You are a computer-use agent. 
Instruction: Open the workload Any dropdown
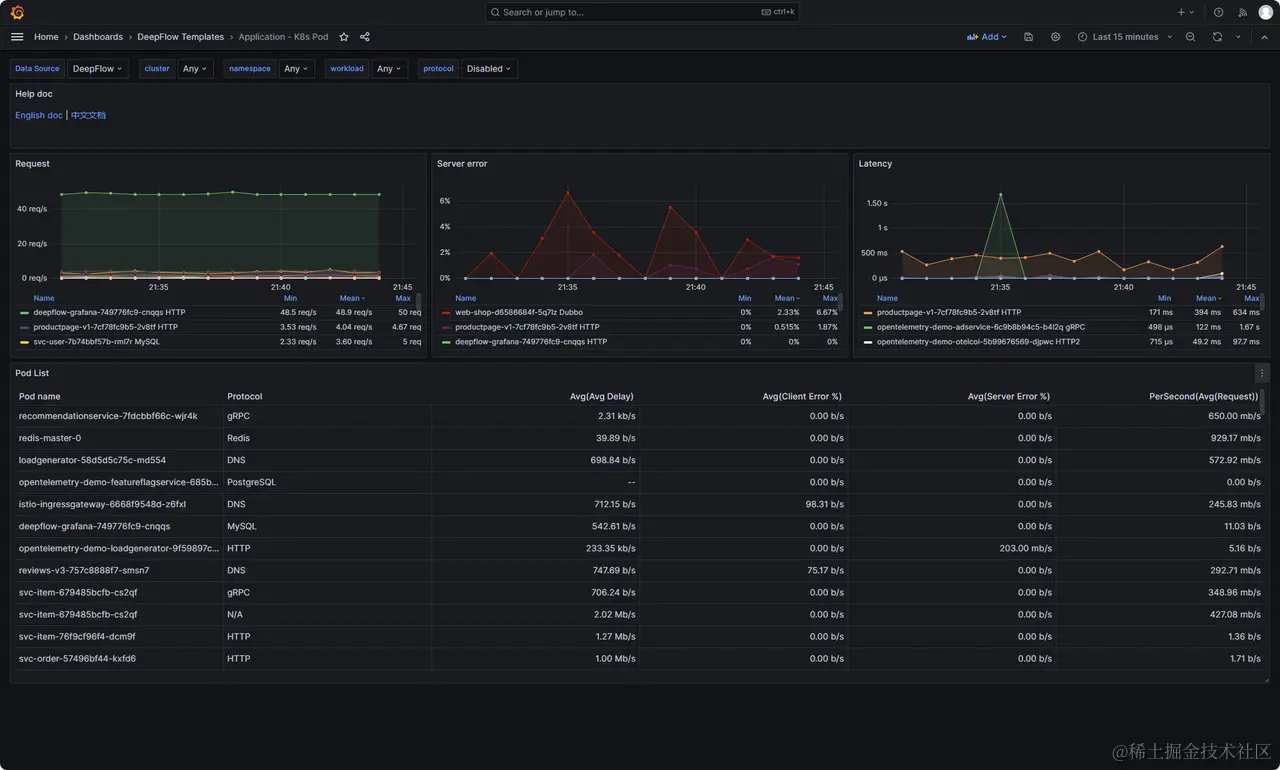point(389,69)
